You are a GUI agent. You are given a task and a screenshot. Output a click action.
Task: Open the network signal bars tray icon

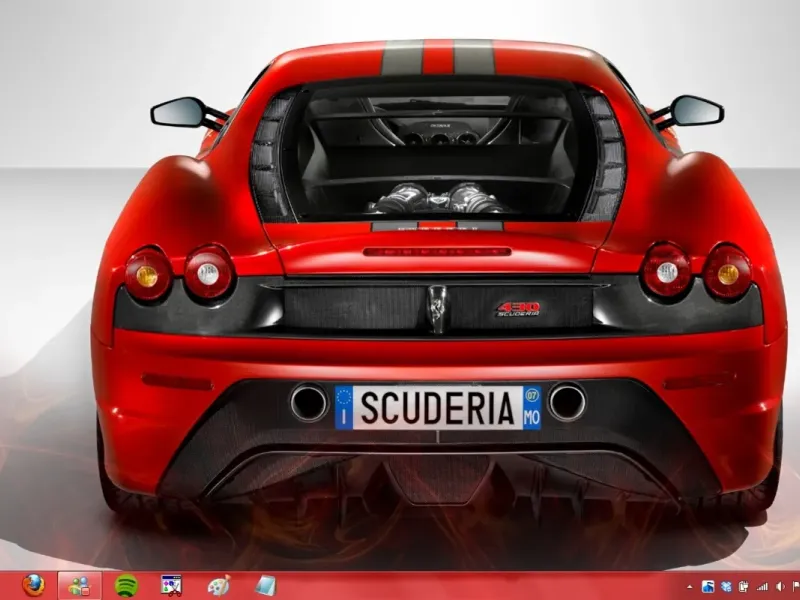[x=762, y=586]
